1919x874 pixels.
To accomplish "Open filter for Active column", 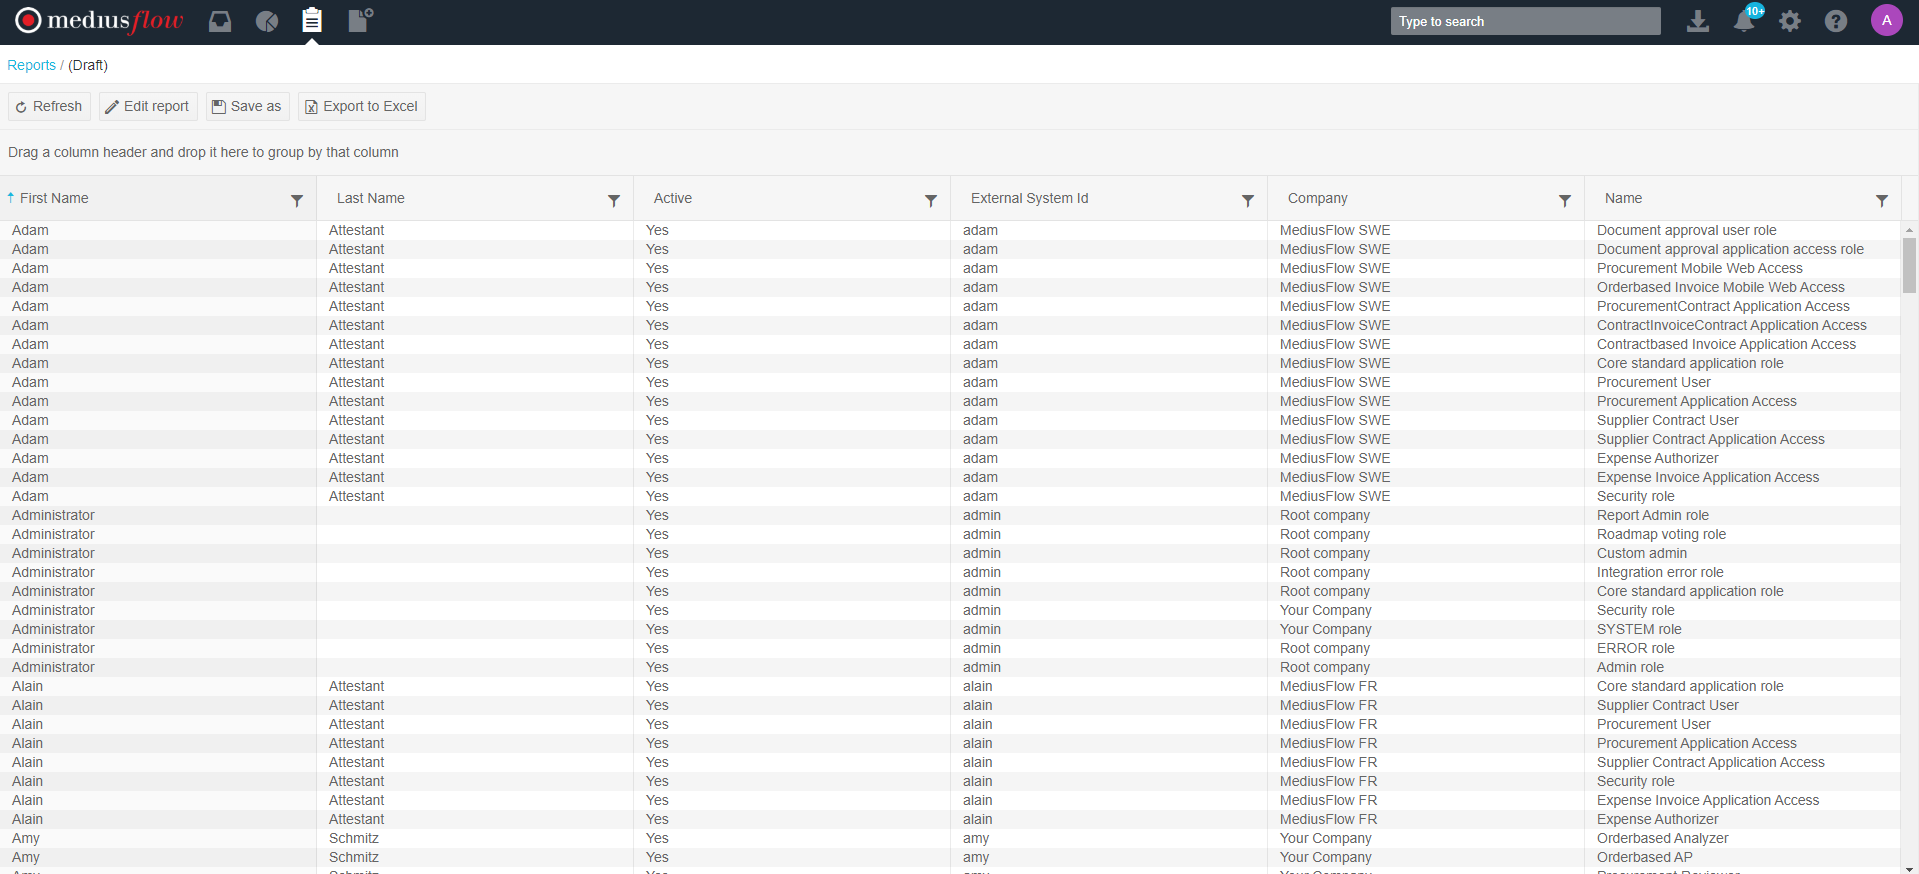I will 931,201.
